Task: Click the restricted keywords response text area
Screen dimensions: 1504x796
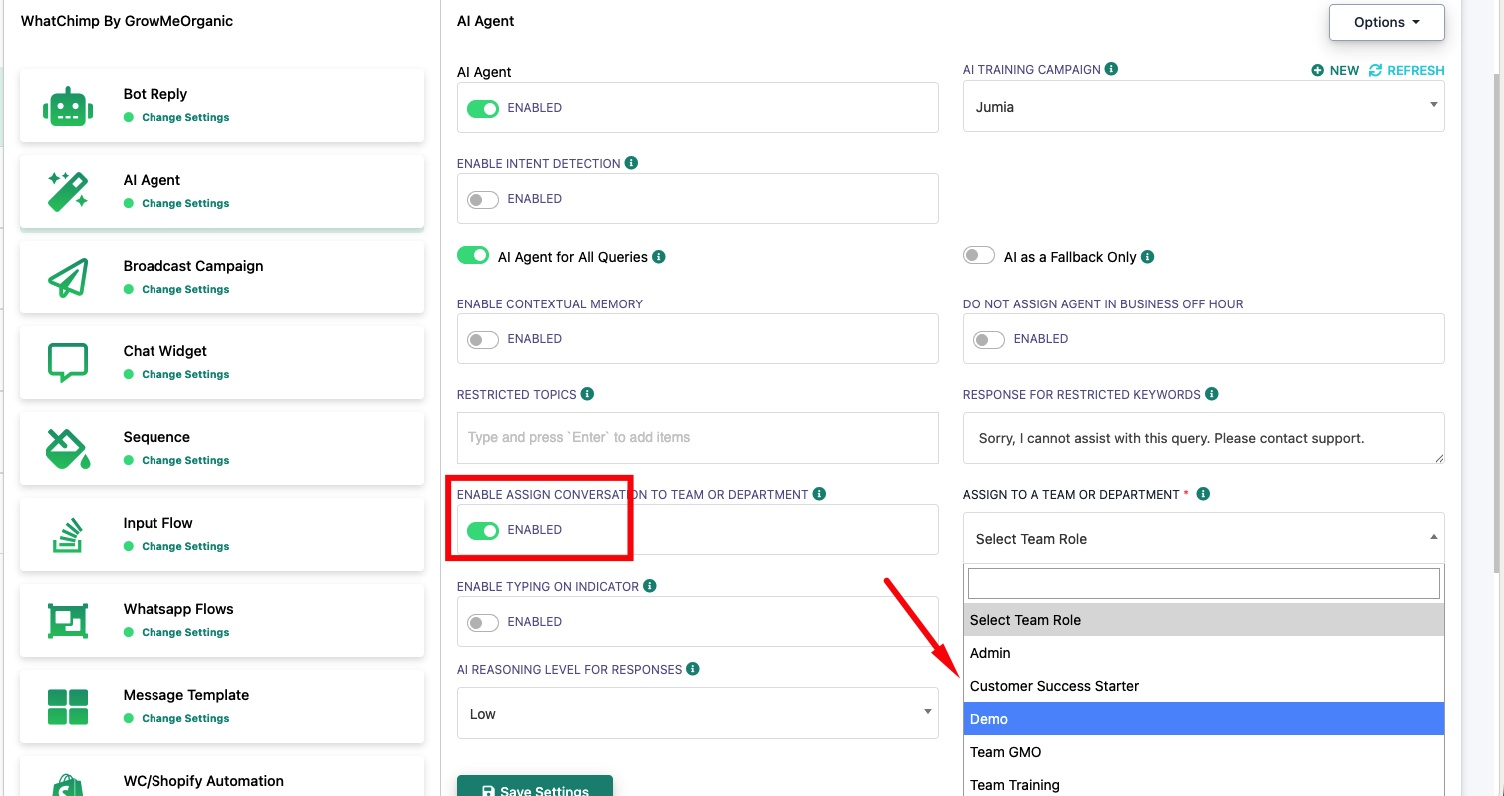Action: tap(1204, 438)
